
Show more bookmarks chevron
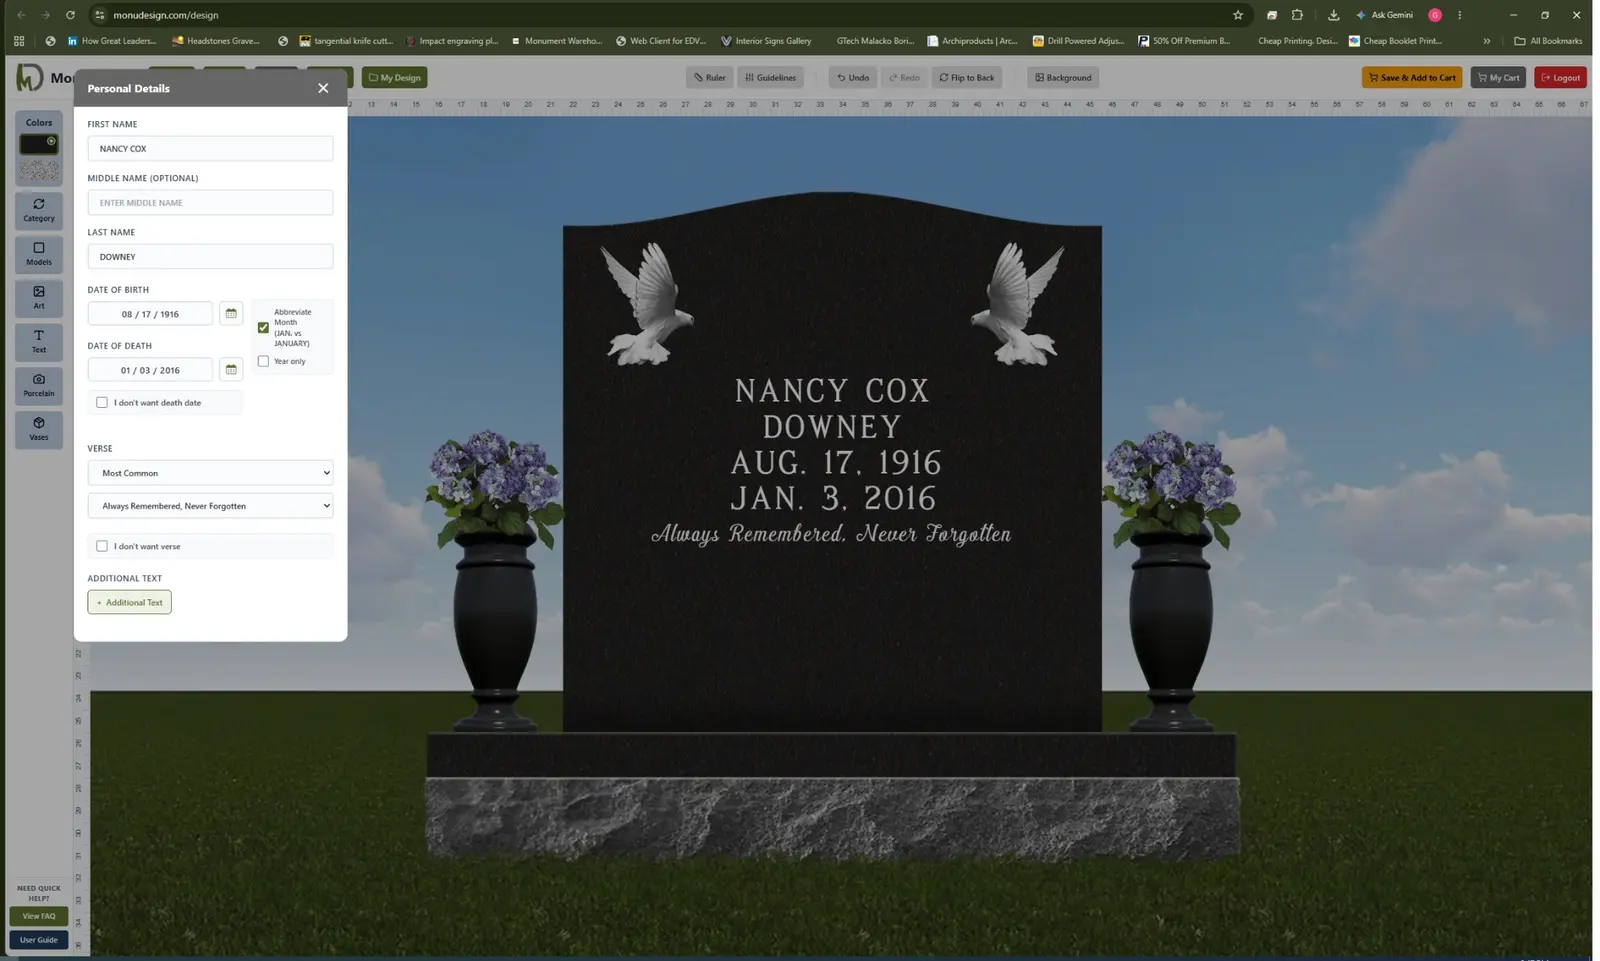tap(1487, 41)
